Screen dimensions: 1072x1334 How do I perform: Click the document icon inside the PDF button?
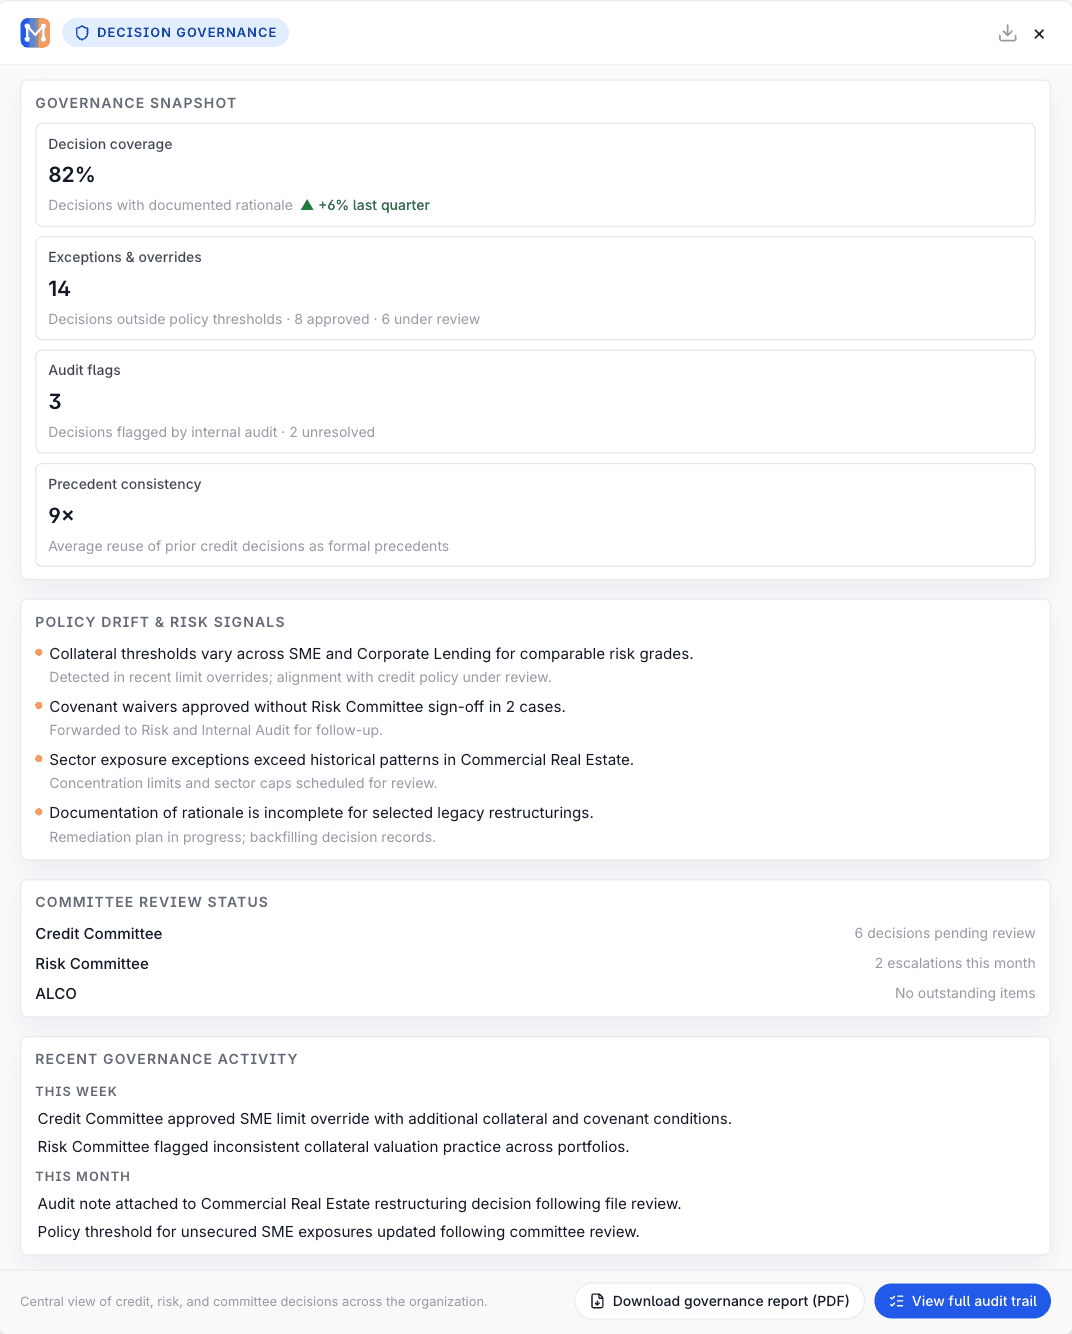[x=596, y=1301]
